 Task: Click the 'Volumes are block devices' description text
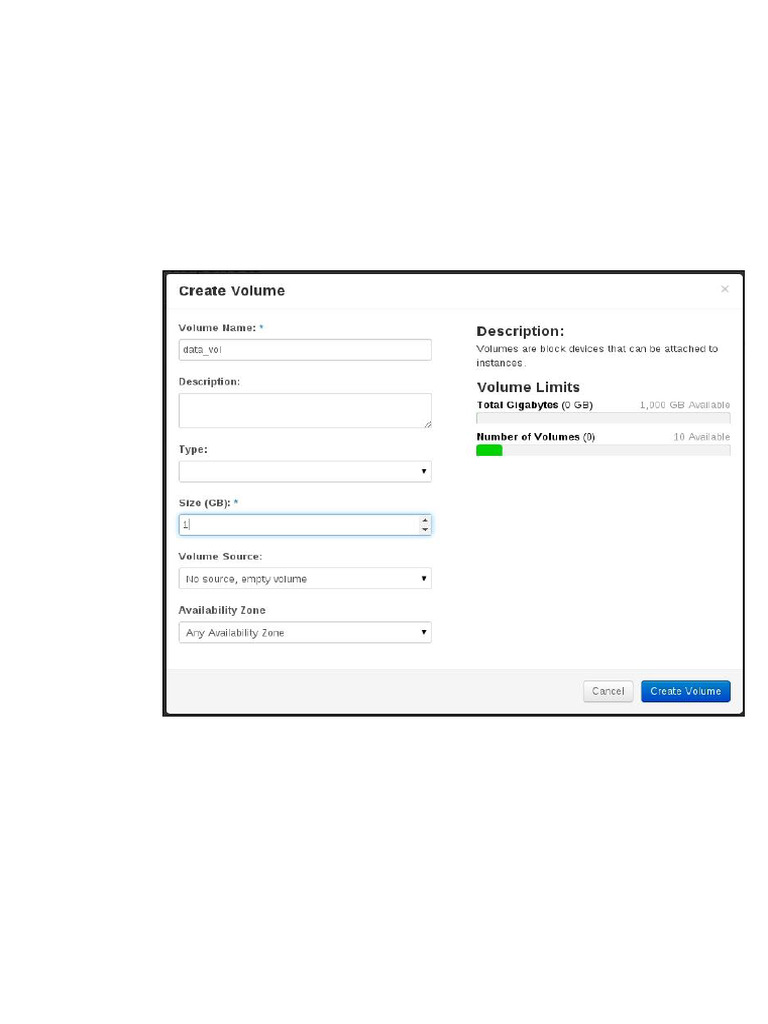pyautogui.click(x=597, y=356)
